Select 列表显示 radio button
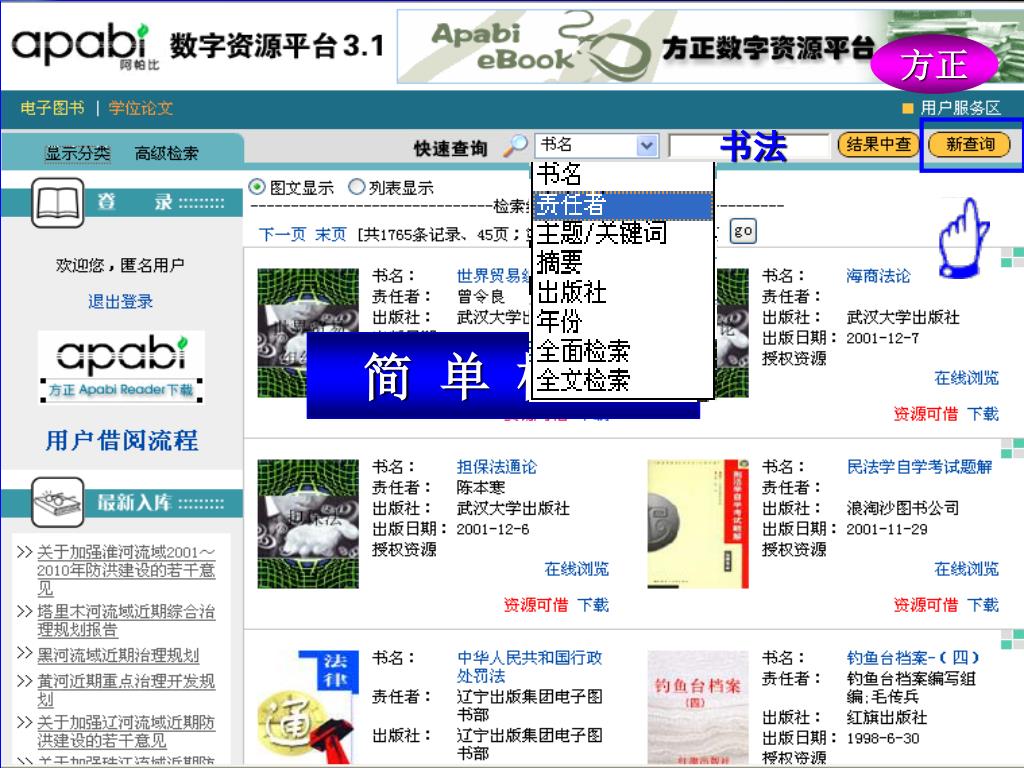This screenshot has width=1024, height=768. (x=356, y=187)
